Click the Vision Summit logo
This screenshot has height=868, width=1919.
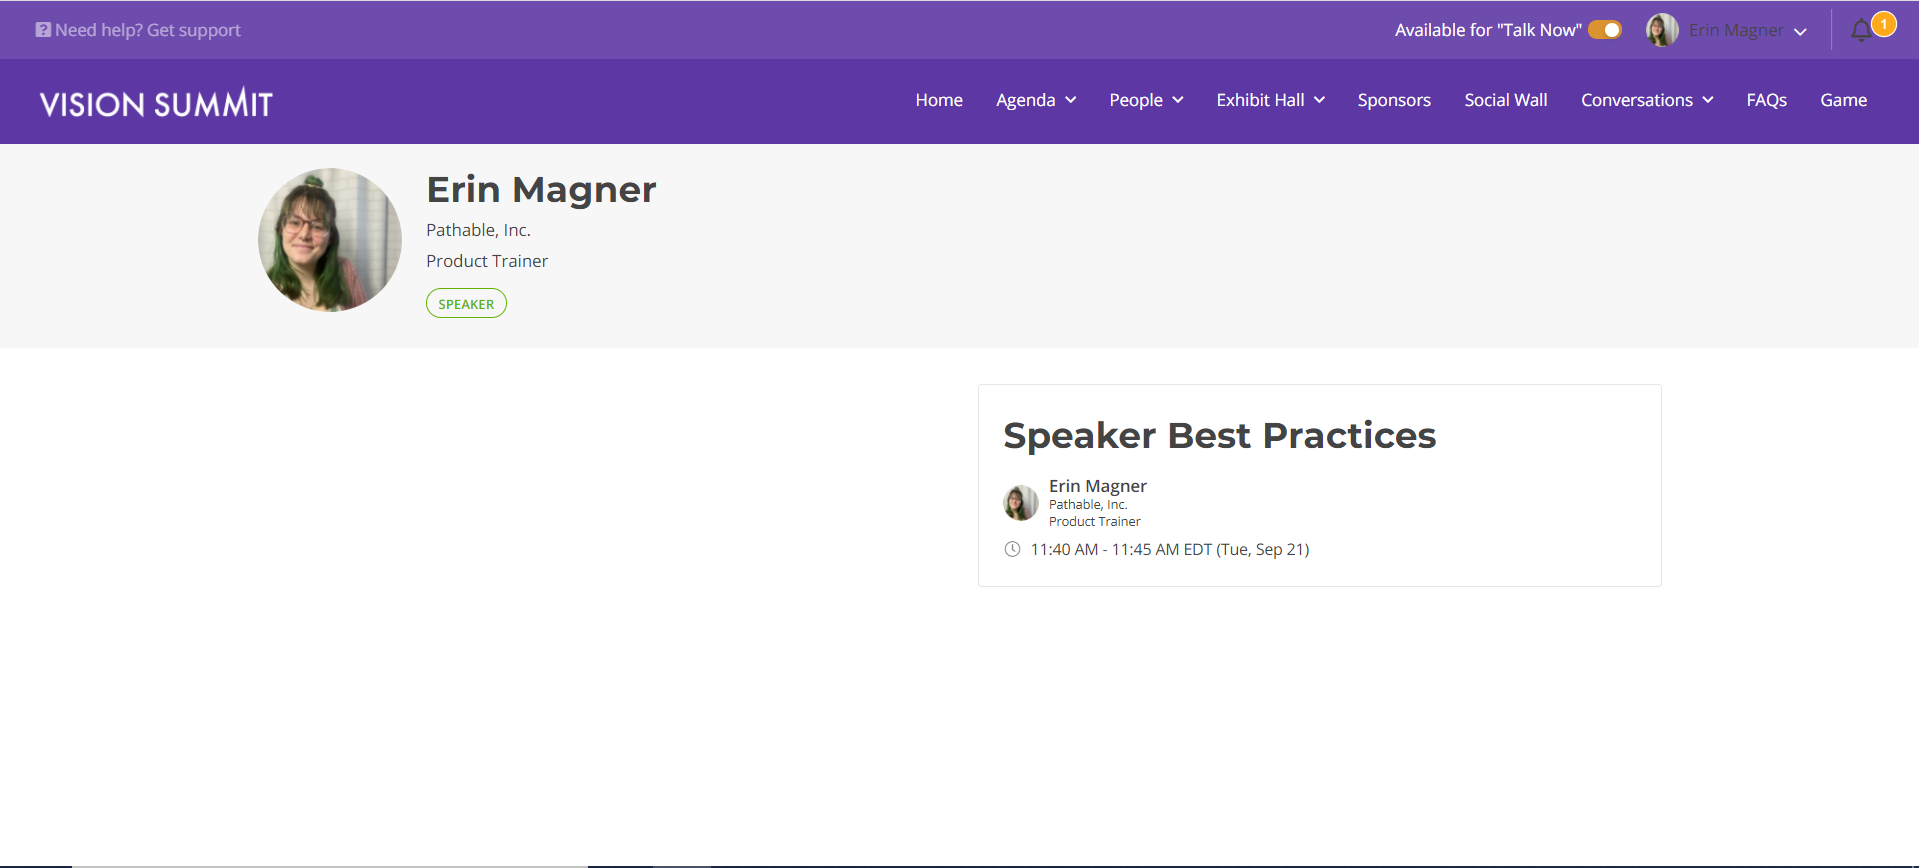pos(156,102)
